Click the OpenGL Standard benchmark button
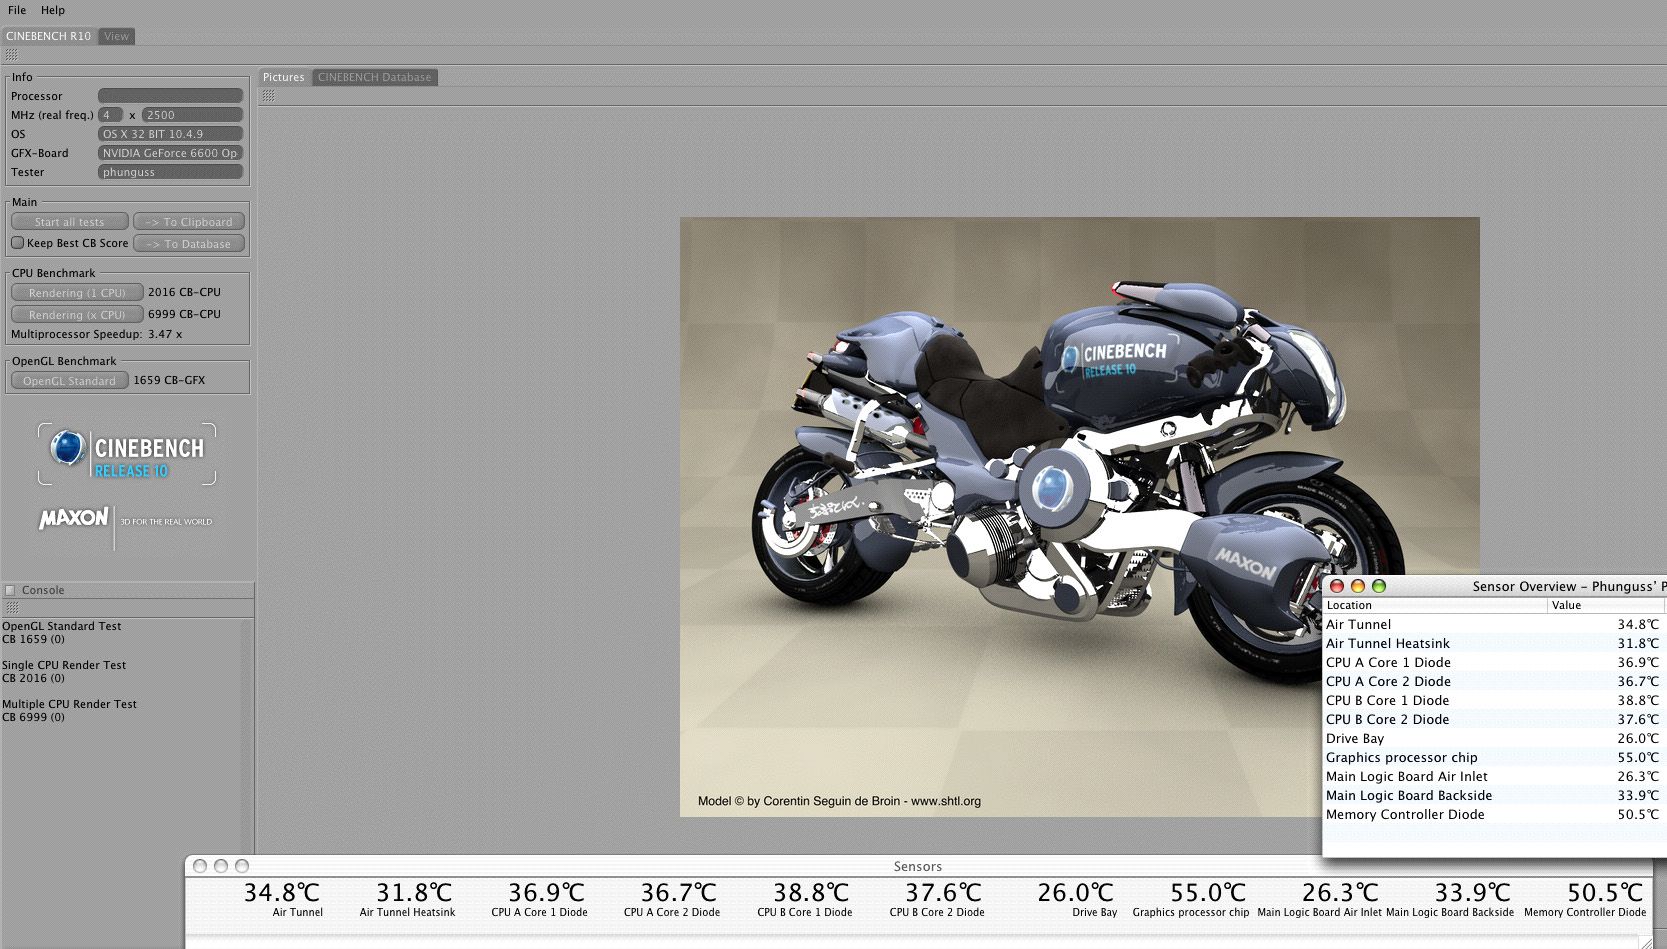 pos(69,381)
